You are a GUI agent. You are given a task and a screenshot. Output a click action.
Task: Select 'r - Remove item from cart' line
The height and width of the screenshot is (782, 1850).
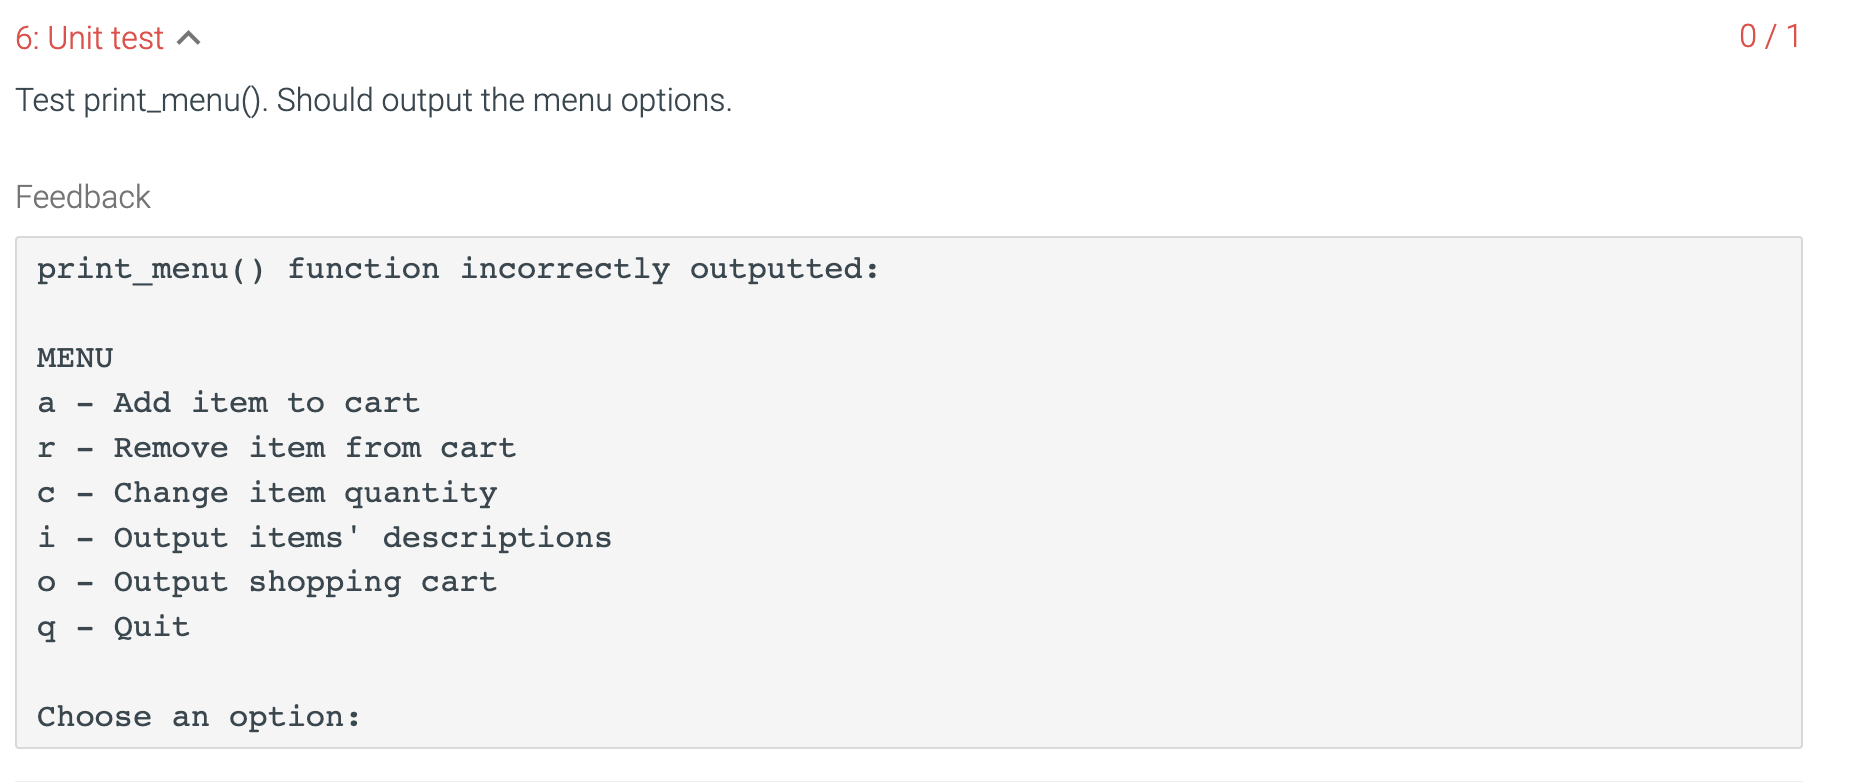pyautogui.click(x=277, y=447)
